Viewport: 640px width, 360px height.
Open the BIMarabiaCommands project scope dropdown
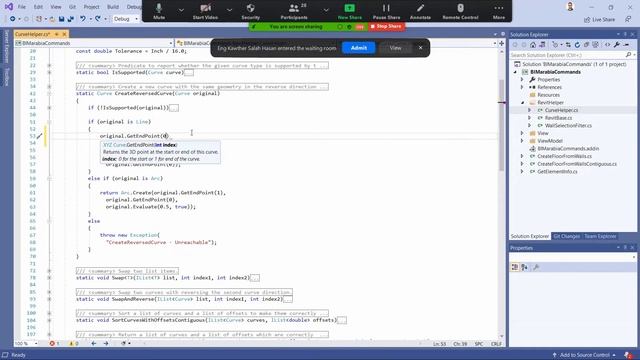tap(94, 43)
